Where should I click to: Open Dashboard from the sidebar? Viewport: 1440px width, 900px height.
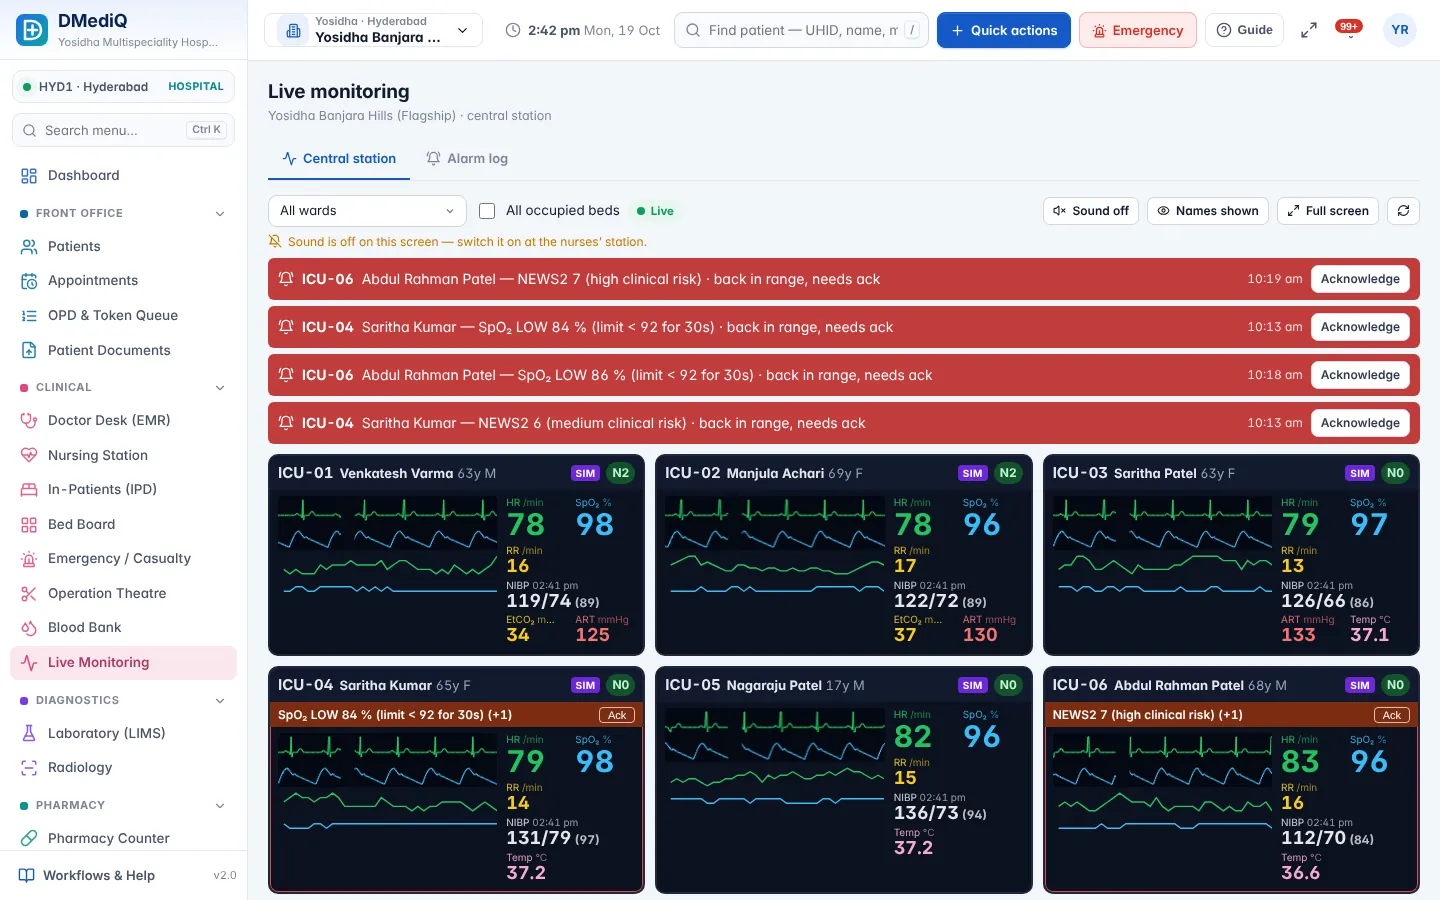123,176
